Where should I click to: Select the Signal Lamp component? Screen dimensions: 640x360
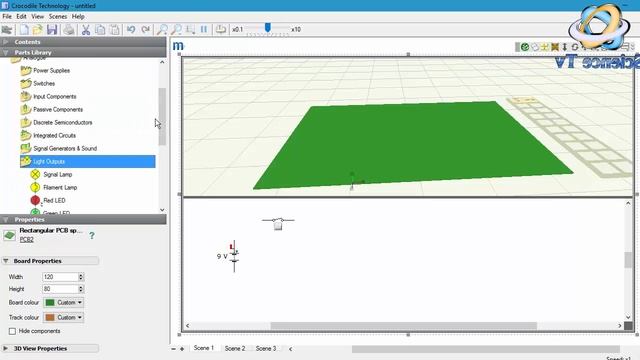pyautogui.click(x=58, y=174)
